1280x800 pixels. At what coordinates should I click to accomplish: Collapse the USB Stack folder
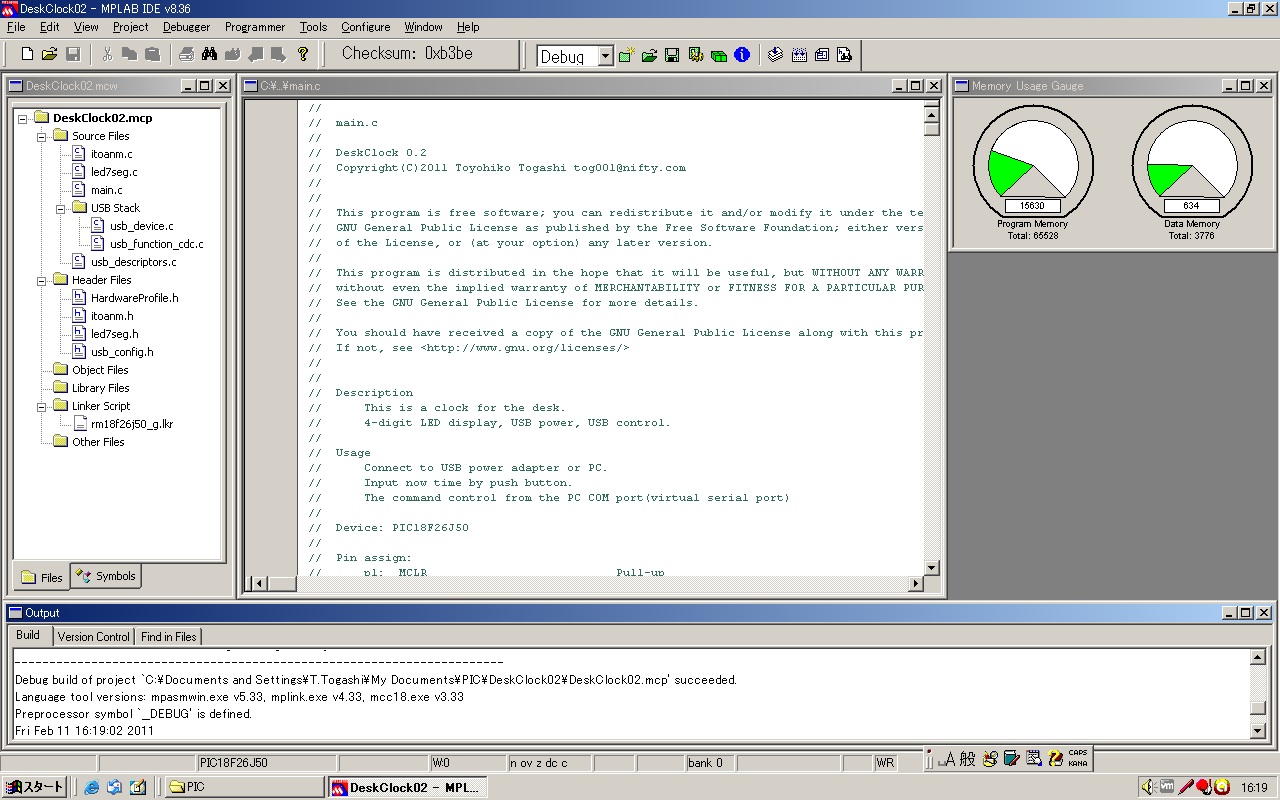click(61, 208)
